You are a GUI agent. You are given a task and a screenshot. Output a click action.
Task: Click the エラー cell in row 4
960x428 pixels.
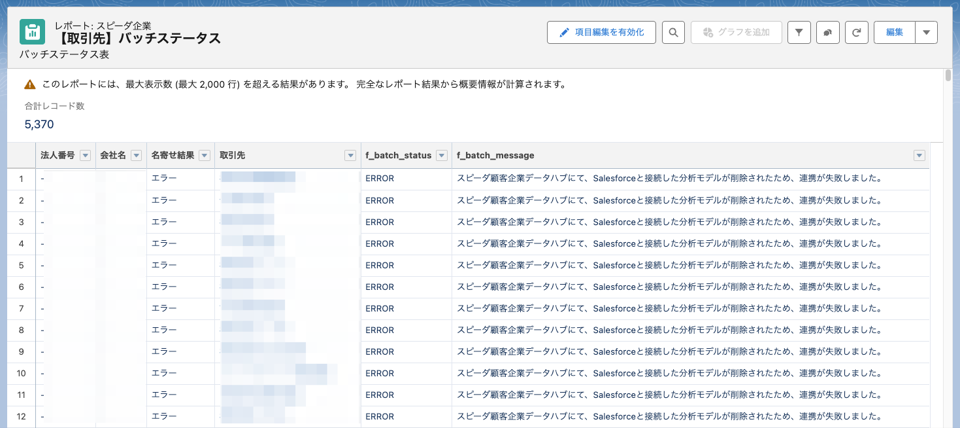coord(180,244)
